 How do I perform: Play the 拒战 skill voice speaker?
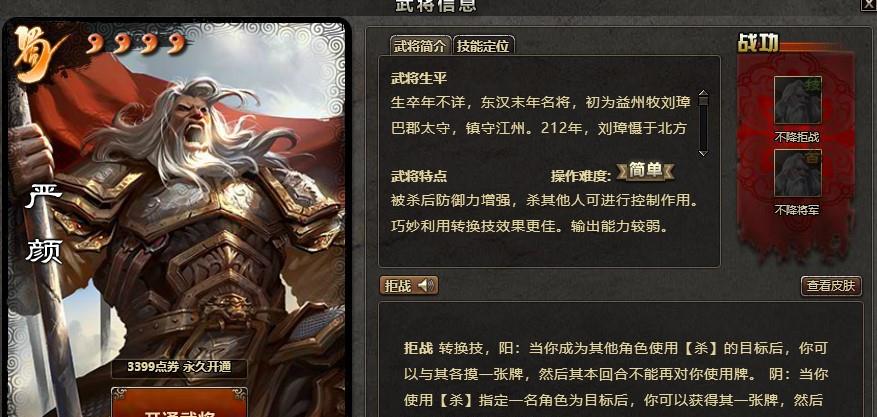426,286
